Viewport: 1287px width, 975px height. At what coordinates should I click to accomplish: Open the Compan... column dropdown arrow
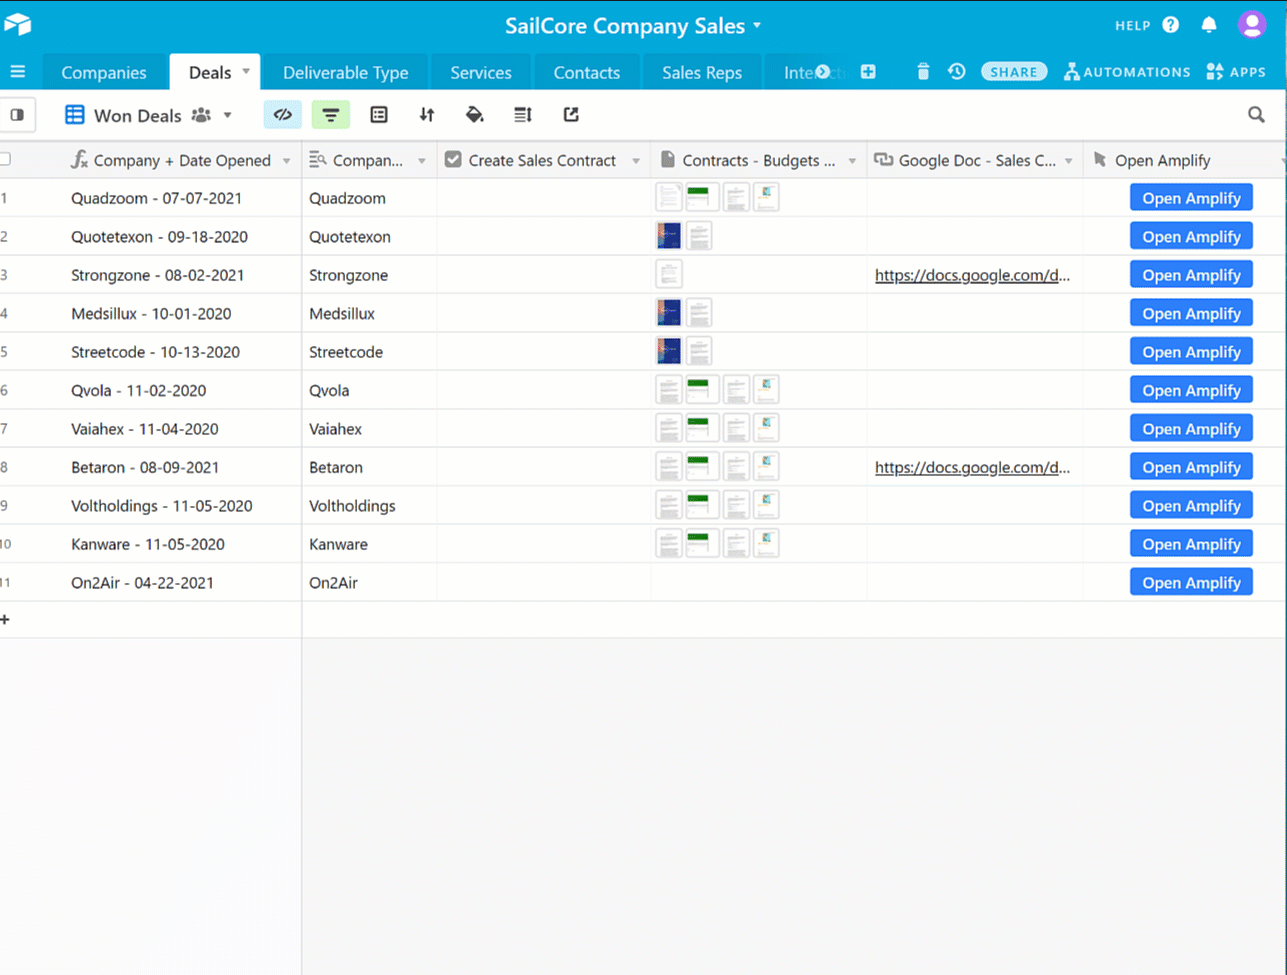[x=421, y=161]
